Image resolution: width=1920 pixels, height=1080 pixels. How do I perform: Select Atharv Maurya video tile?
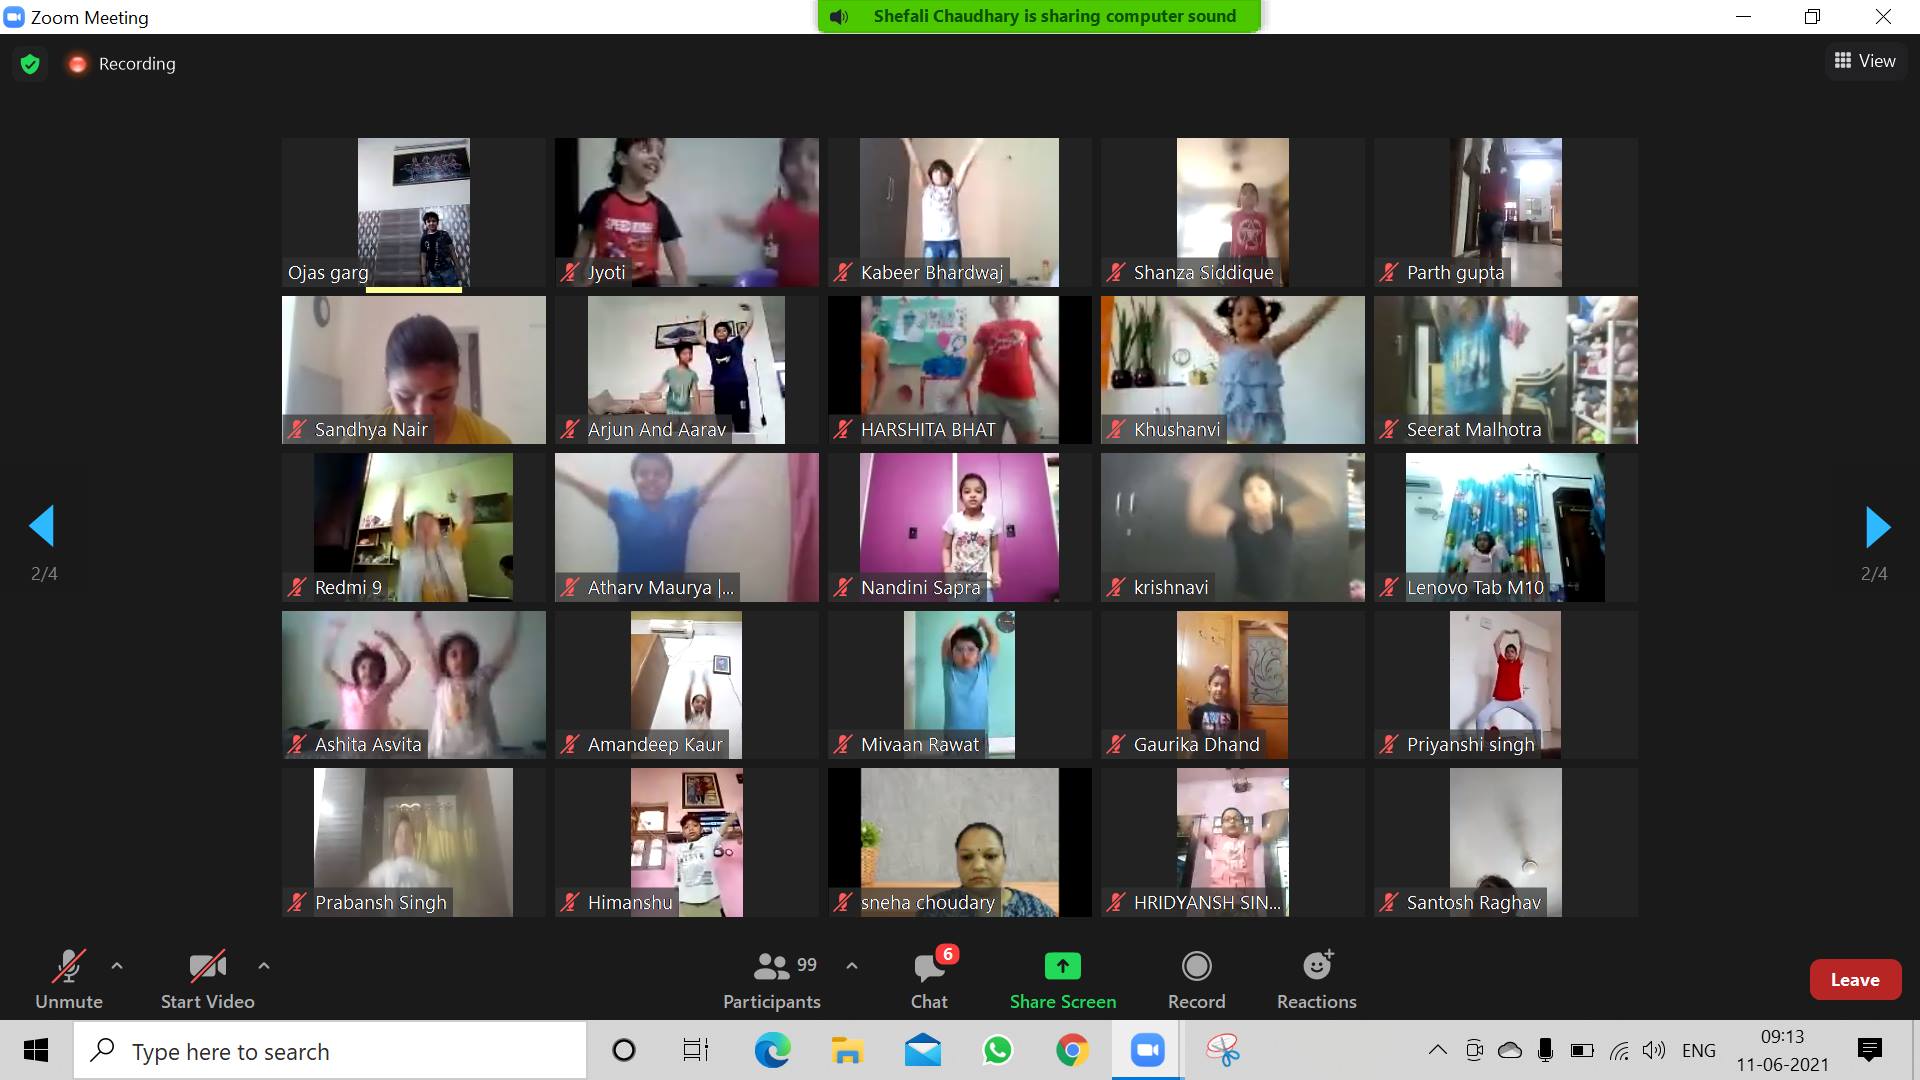[687, 527]
